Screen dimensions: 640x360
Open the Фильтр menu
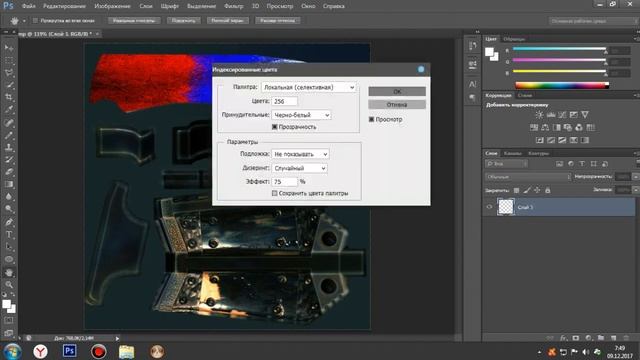click(x=233, y=6)
